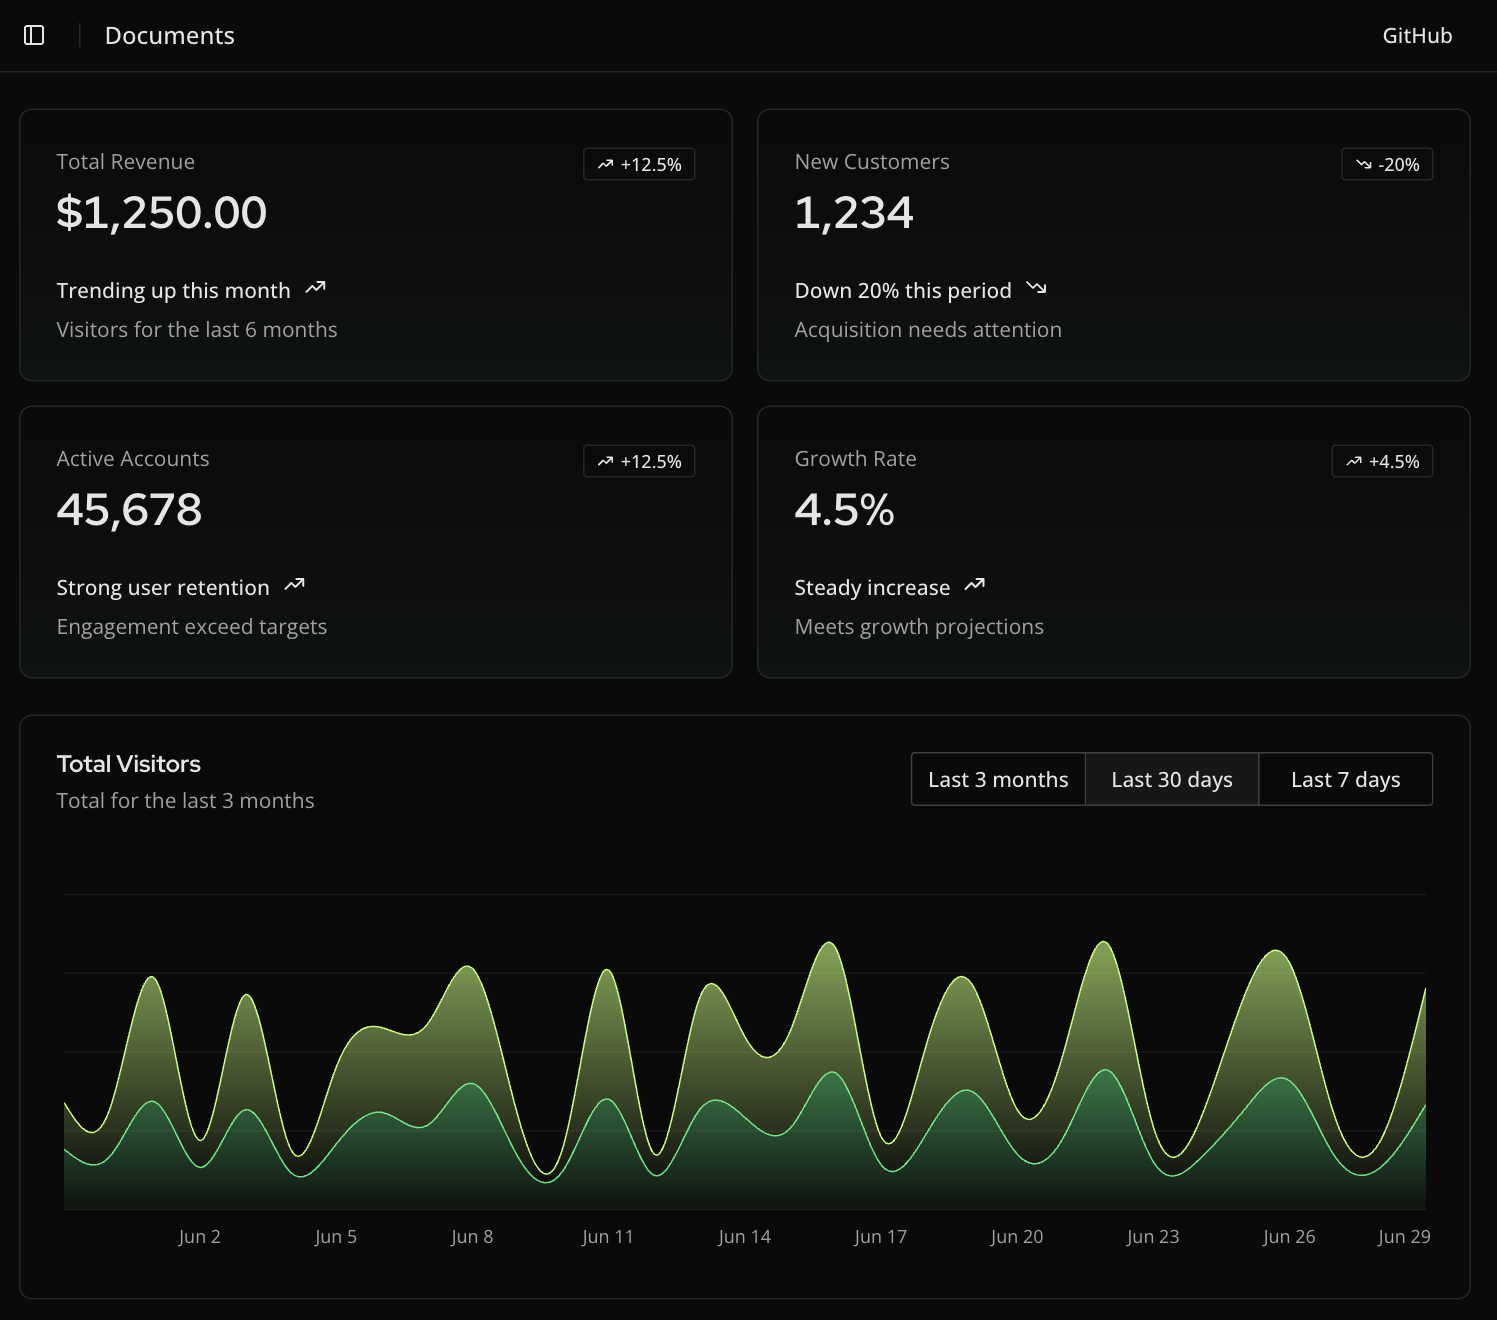
Task: Click the trending up arrow beside "Trending up this month"
Action: (x=316, y=288)
